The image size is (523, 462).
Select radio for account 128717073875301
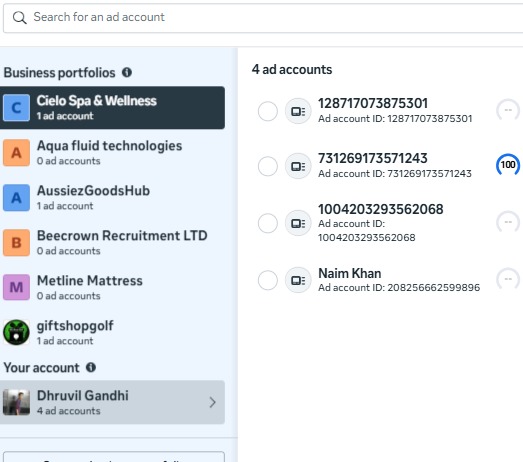click(x=268, y=111)
